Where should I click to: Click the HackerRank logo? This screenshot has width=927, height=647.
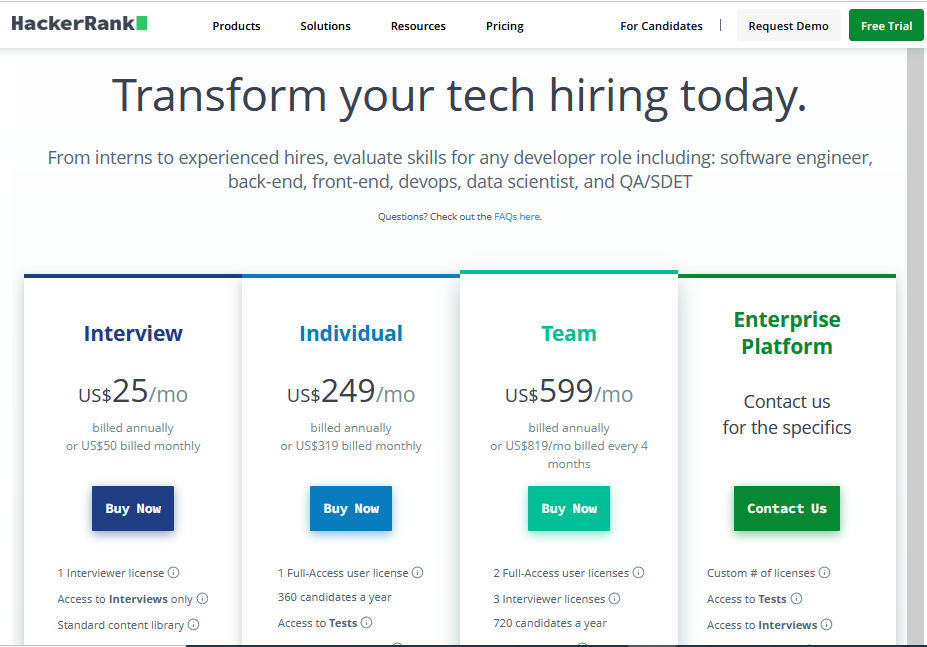79,24
